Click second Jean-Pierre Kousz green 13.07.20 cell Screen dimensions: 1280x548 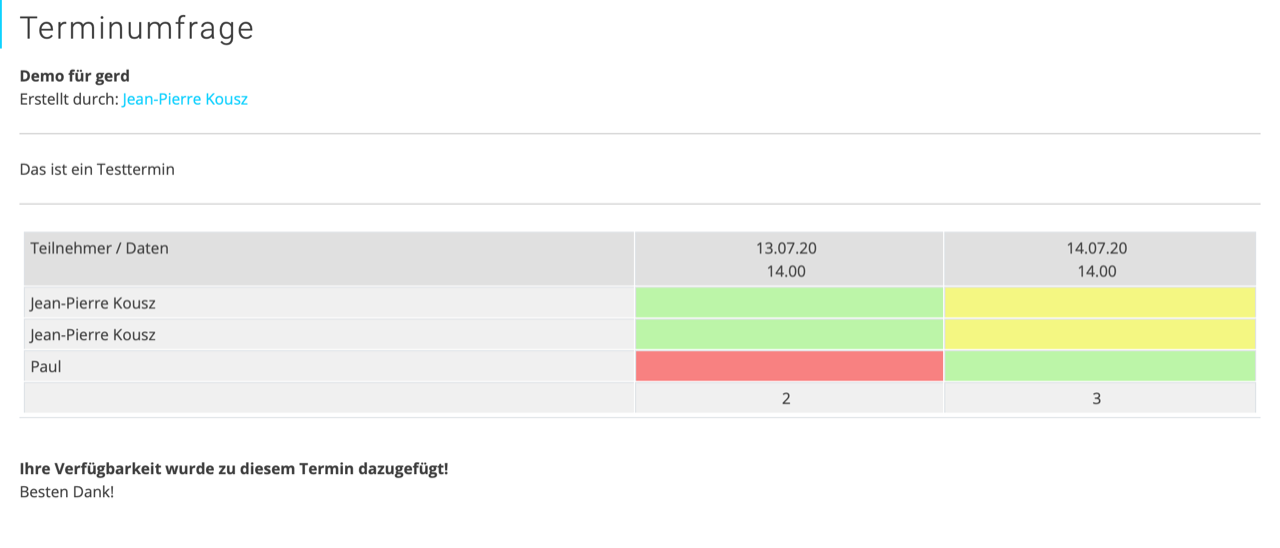789,335
